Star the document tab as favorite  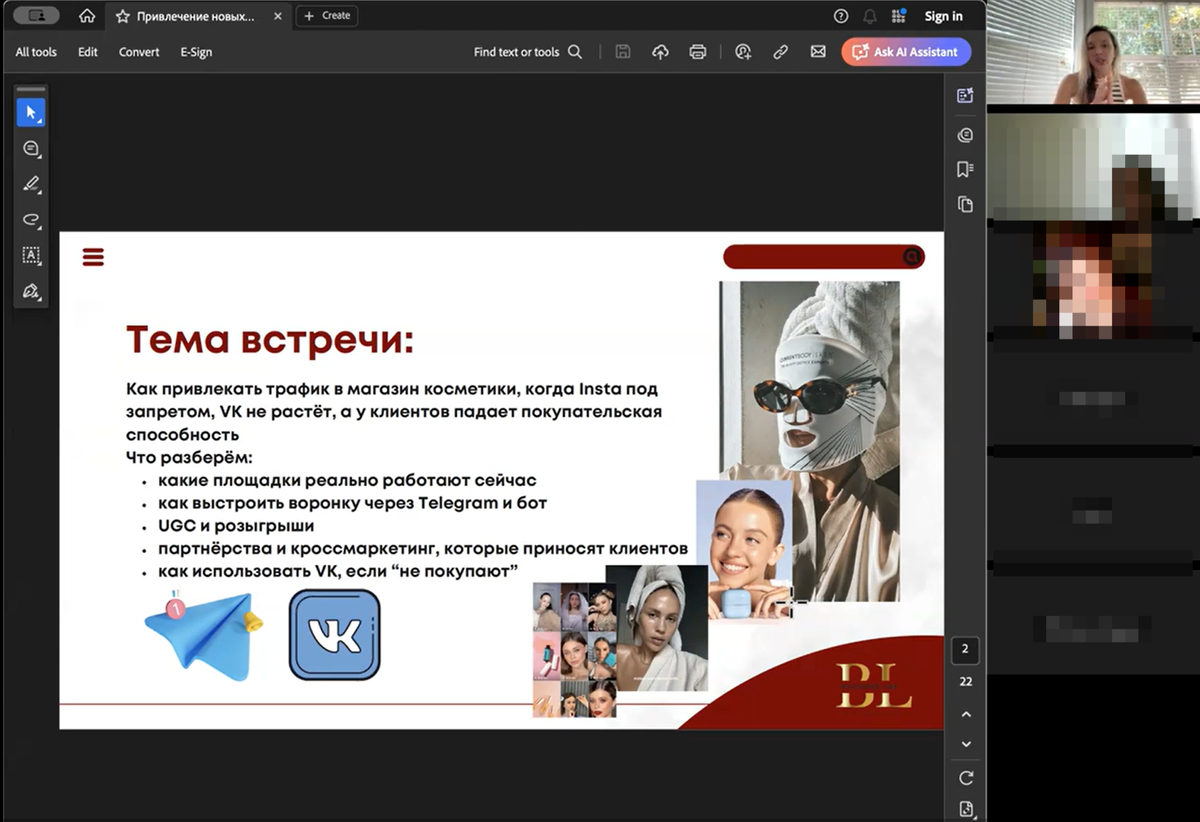coord(122,16)
